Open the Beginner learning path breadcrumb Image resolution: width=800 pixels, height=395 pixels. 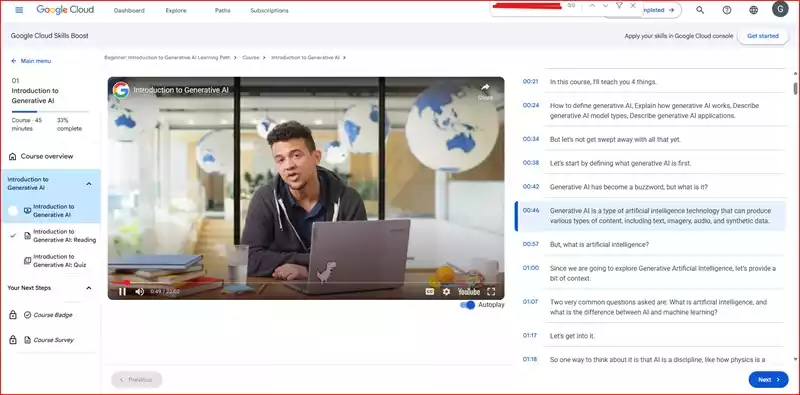click(x=167, y=58)
